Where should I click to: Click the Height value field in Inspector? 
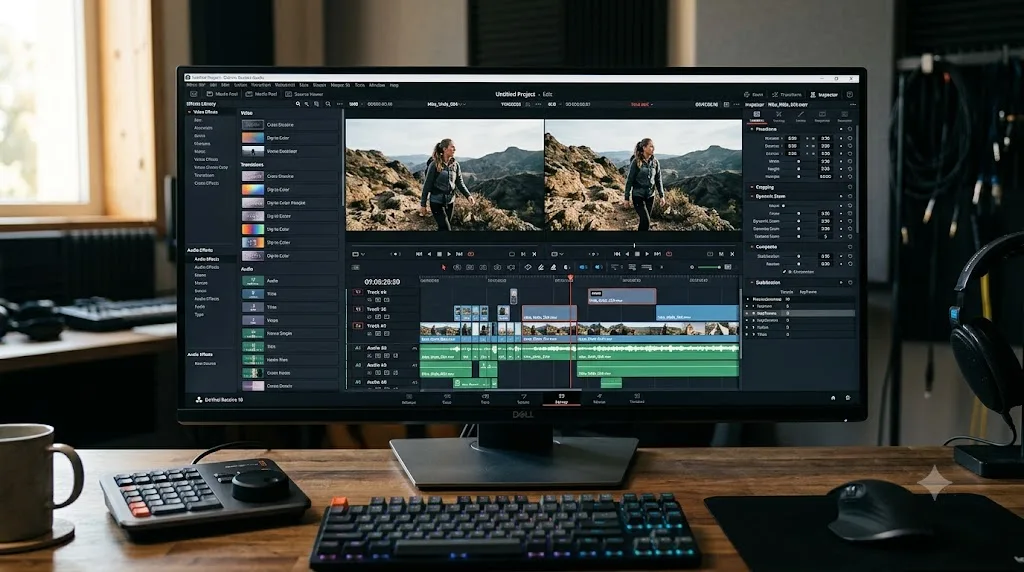coord(825,168)
